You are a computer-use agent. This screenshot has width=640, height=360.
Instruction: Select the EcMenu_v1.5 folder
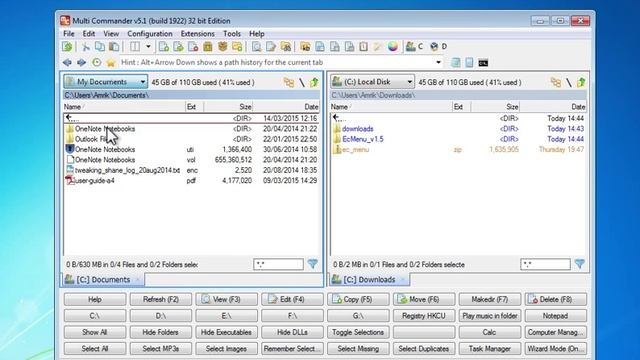point(458,139)
